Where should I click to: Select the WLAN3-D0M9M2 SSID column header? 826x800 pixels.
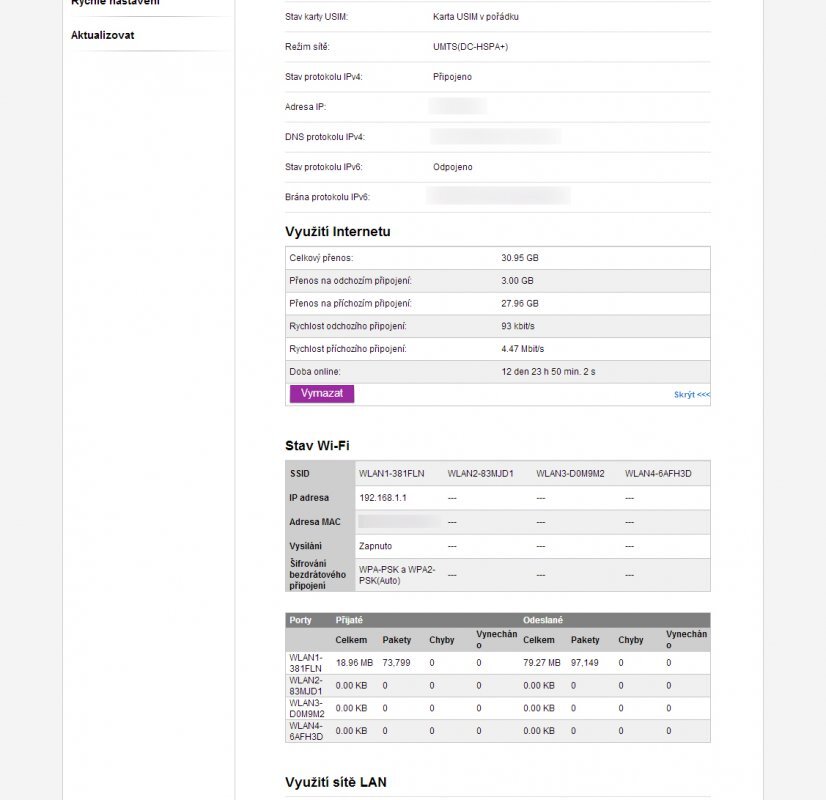(570, 473)
